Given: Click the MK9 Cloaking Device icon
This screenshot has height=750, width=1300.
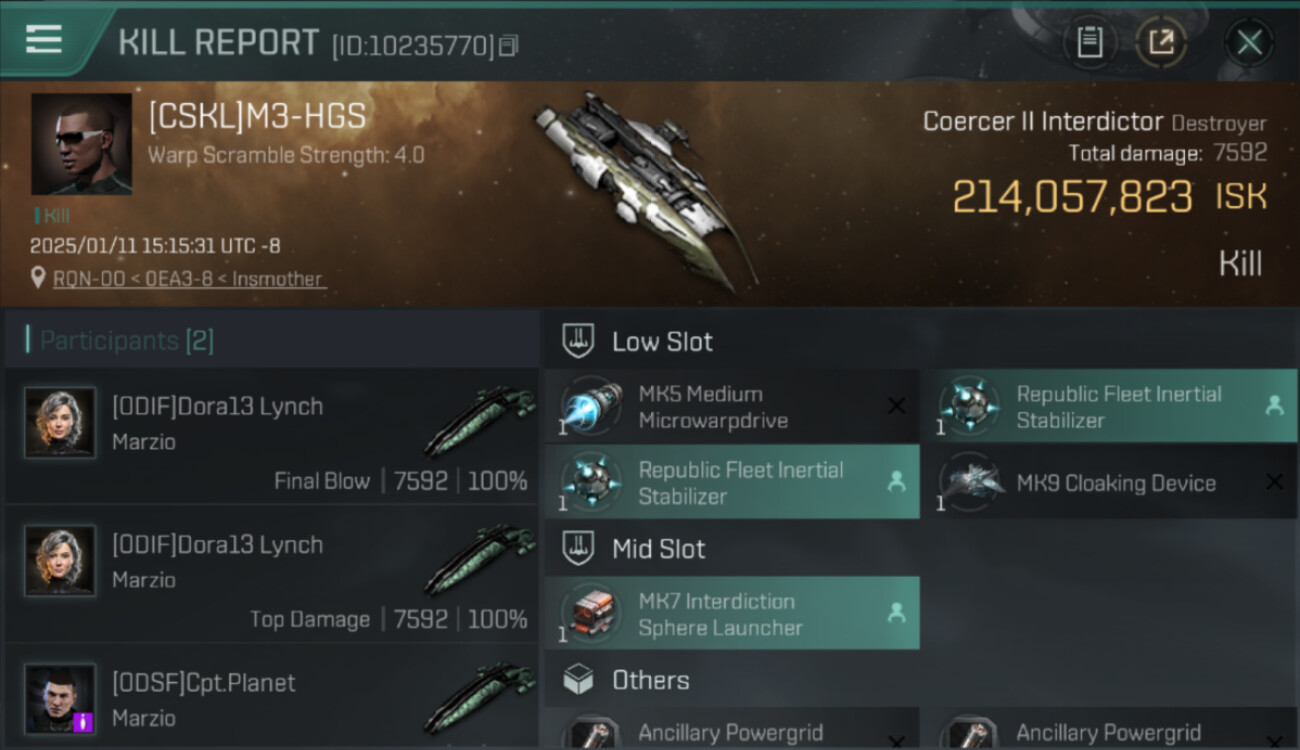Looking at the screenshot, I should click(970, 483).
